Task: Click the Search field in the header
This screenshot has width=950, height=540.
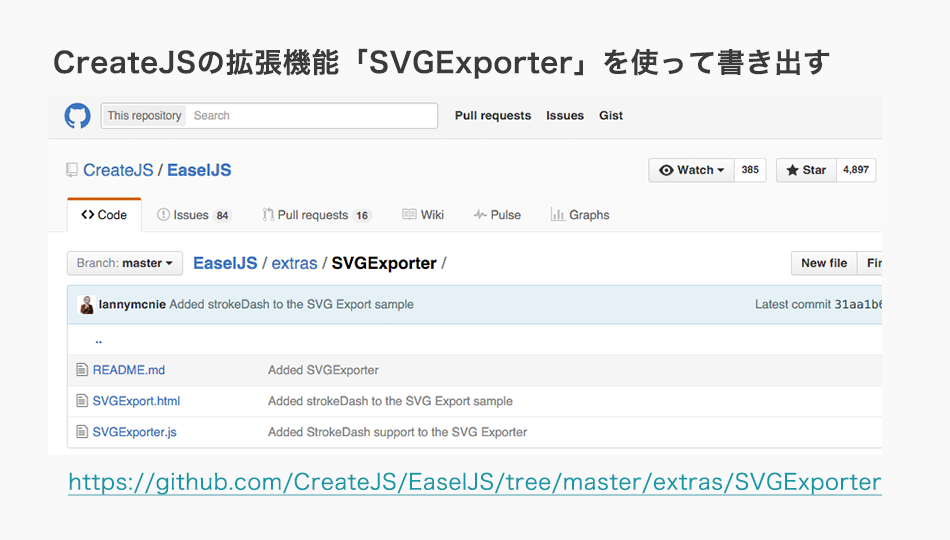Action: (x=312, y=116)
